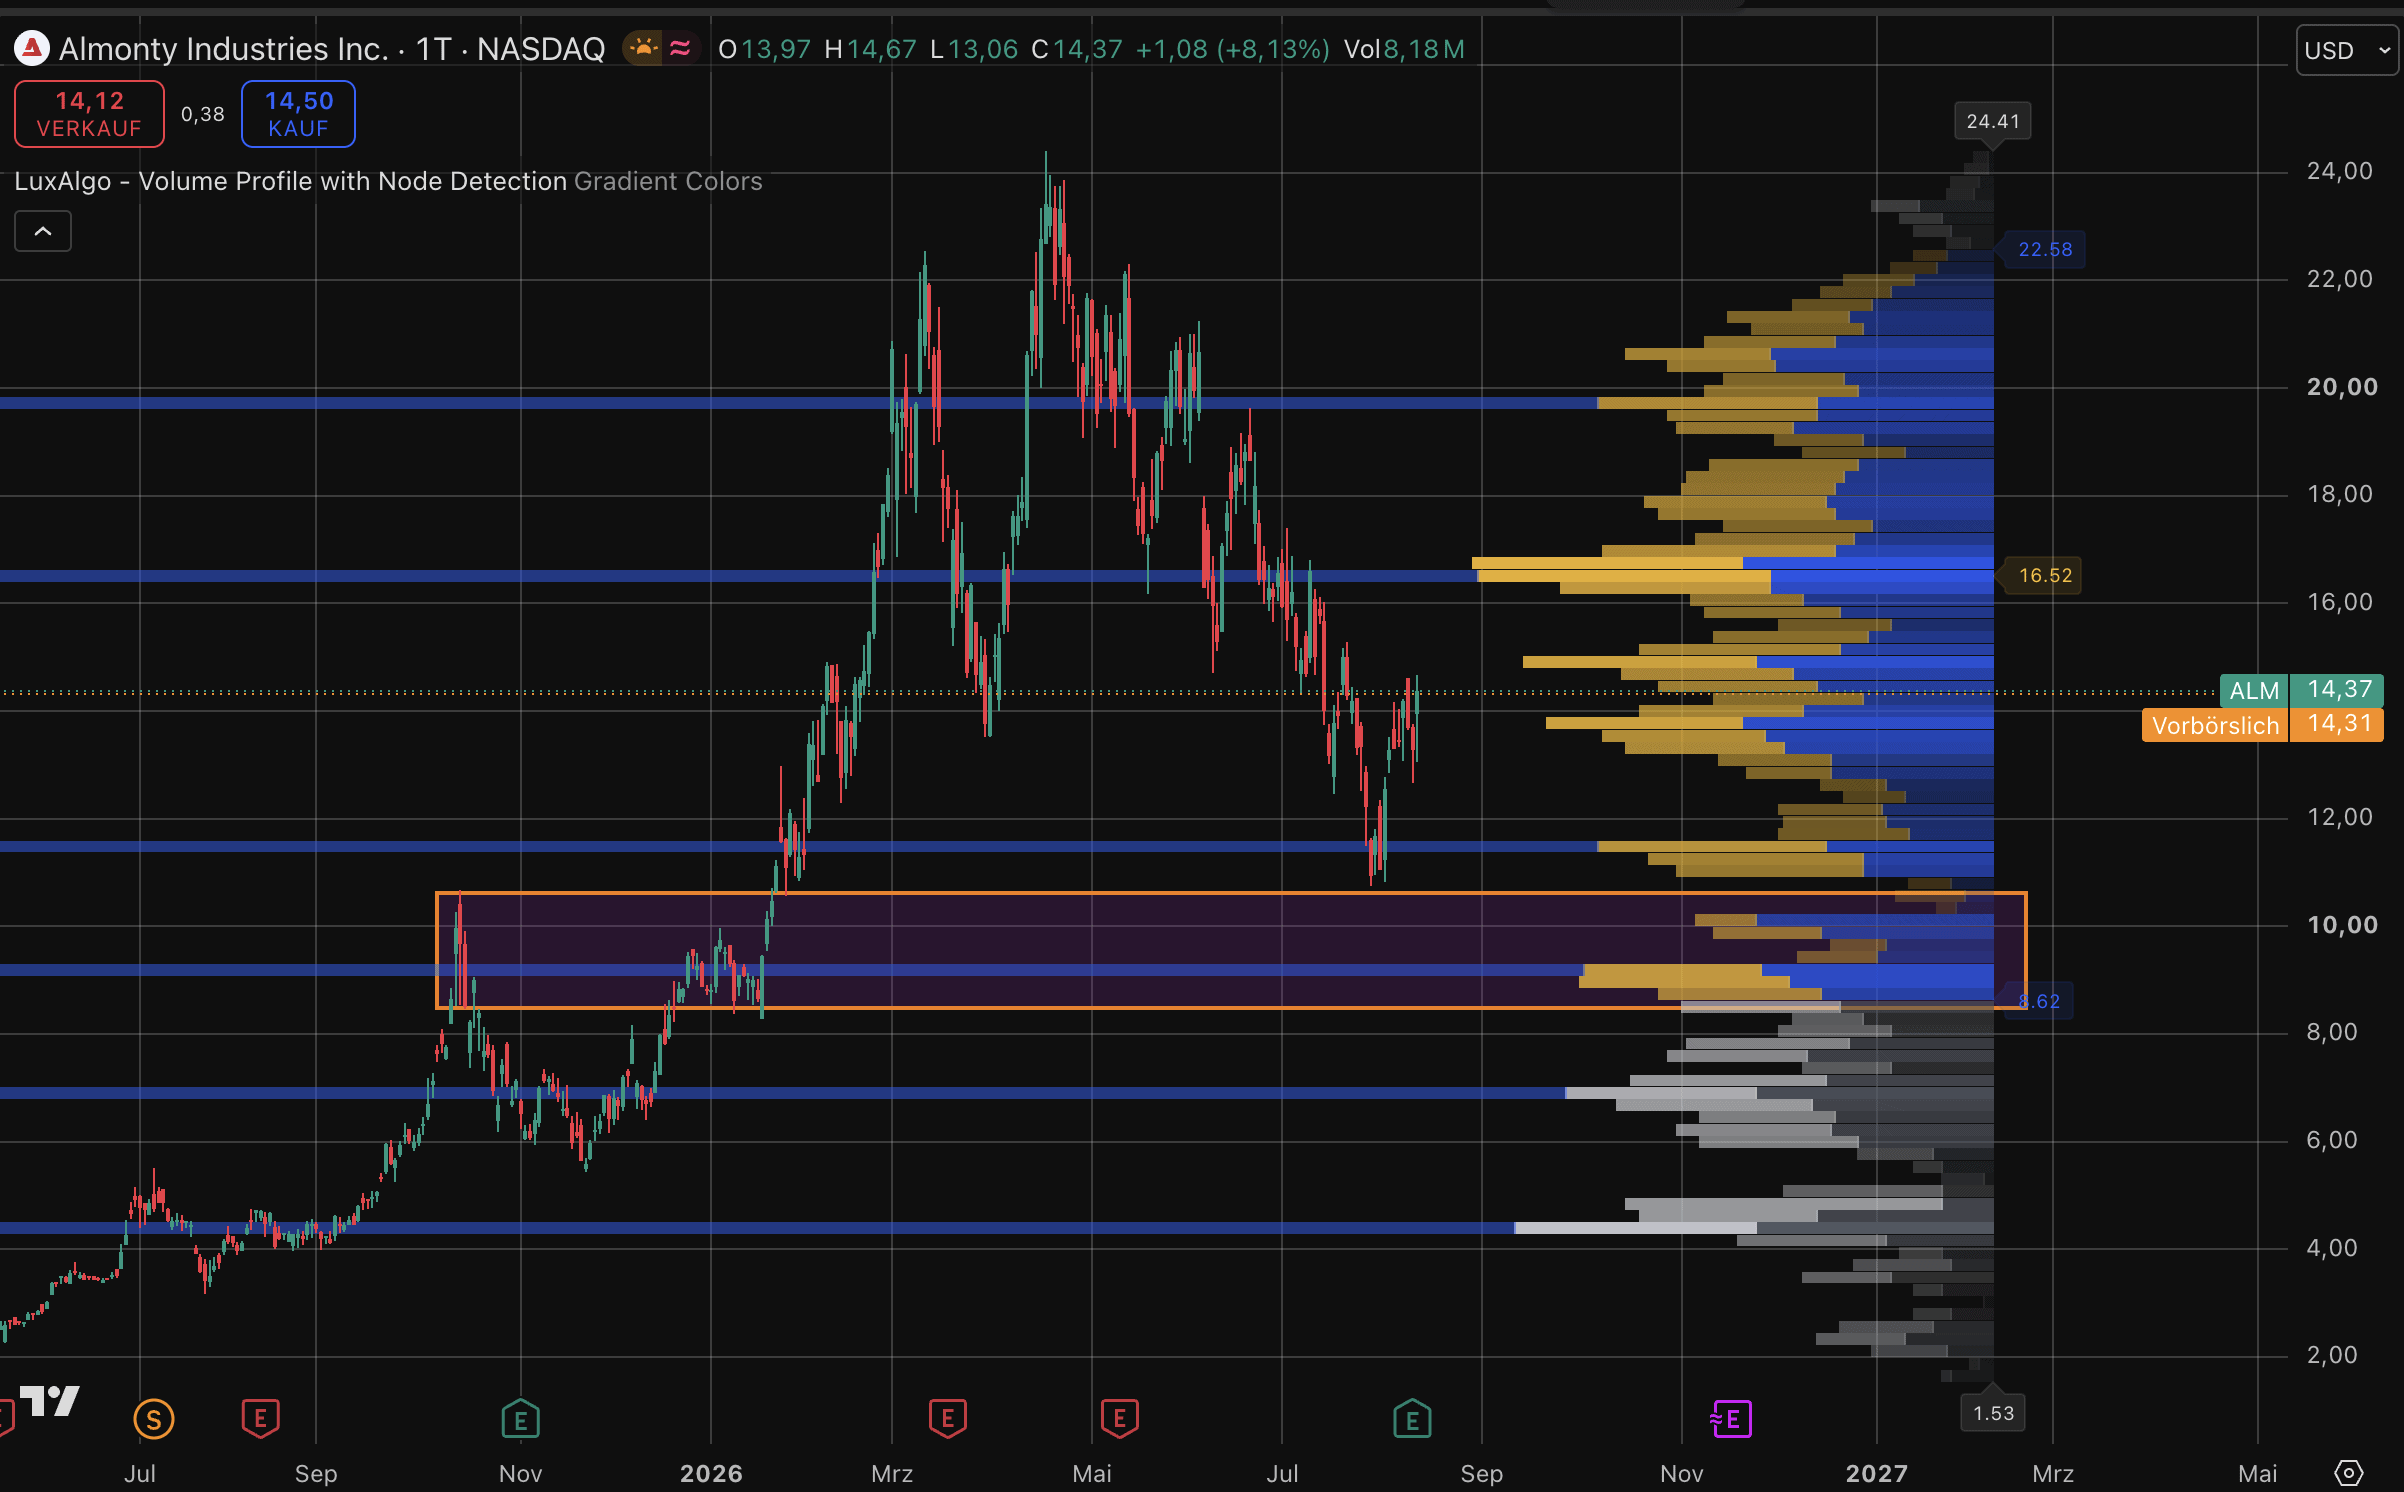Select the LuxAlgo Volume Profile indicator title
Viewport: 2404px width, 1492px height.
coord(291,181)
